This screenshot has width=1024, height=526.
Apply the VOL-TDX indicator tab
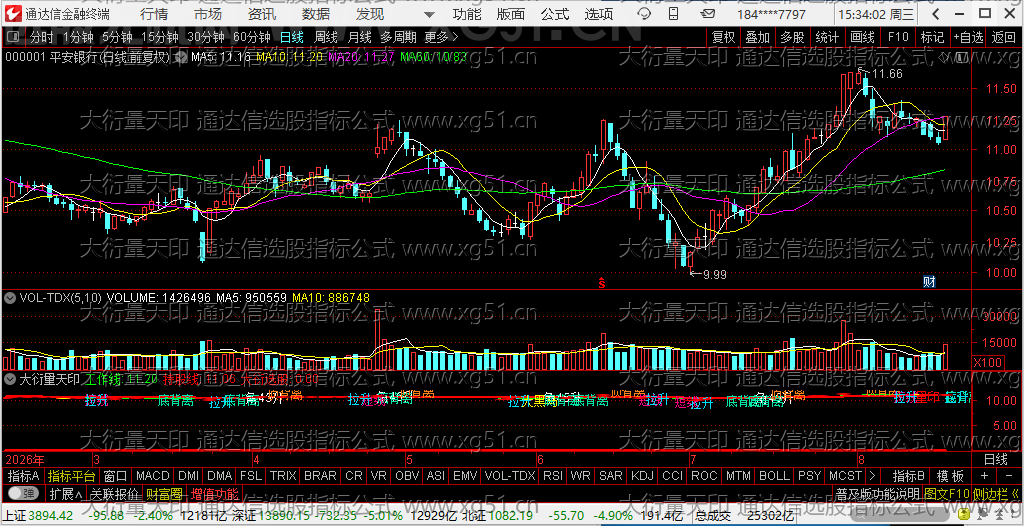[511, 476]
